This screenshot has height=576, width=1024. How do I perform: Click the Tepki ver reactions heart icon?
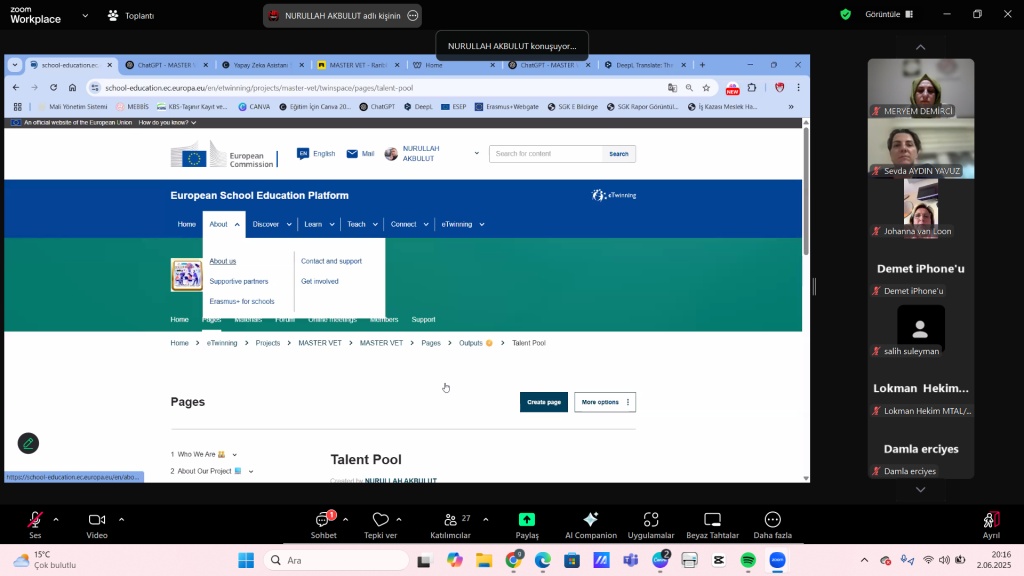tap(380, 520)
